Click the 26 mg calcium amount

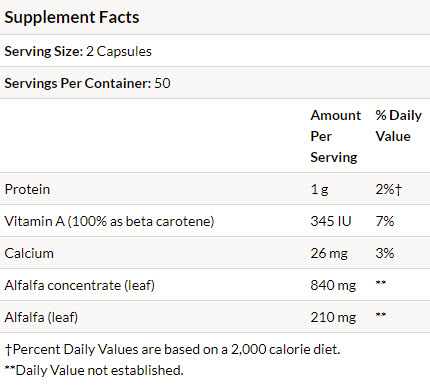pyautogui.click(x=329, y=253)
